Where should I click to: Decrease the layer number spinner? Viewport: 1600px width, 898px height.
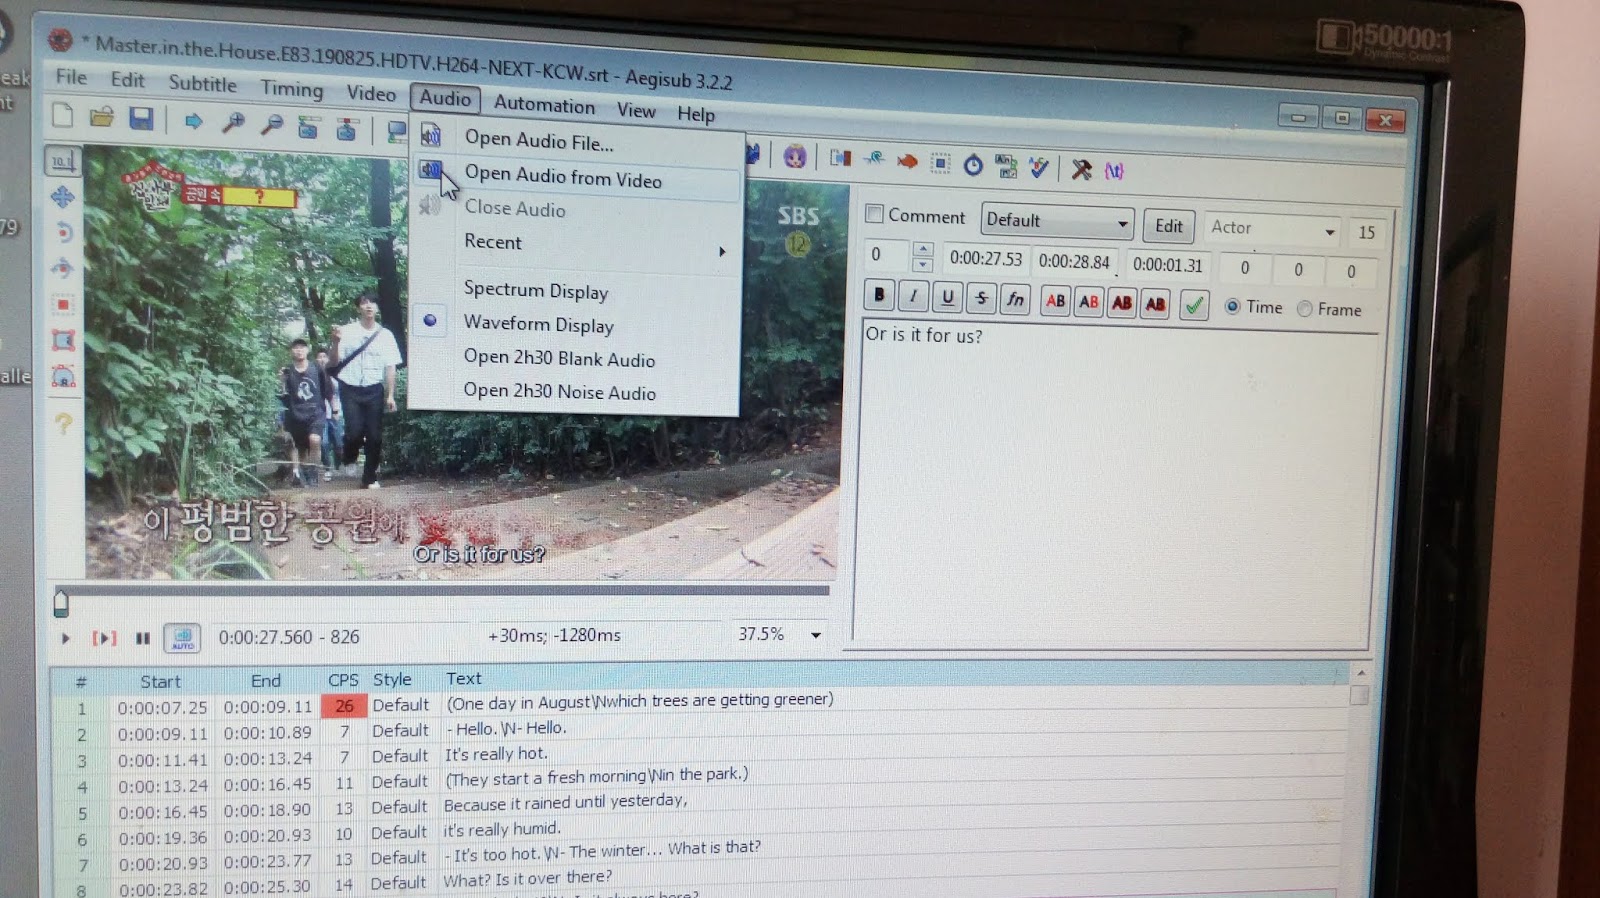pyautogui.click(x=923, y=265)
